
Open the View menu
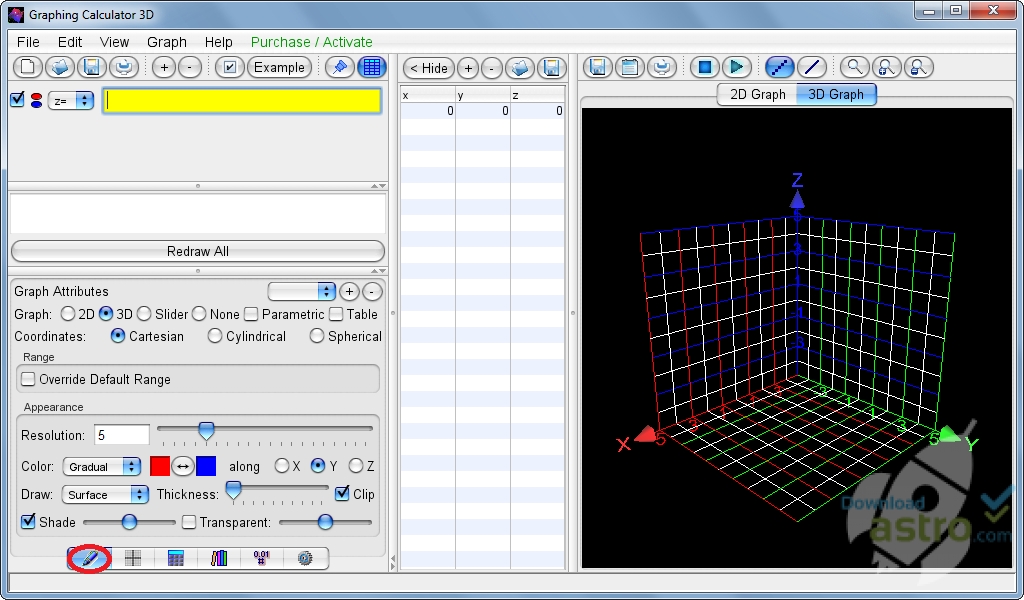114,42
